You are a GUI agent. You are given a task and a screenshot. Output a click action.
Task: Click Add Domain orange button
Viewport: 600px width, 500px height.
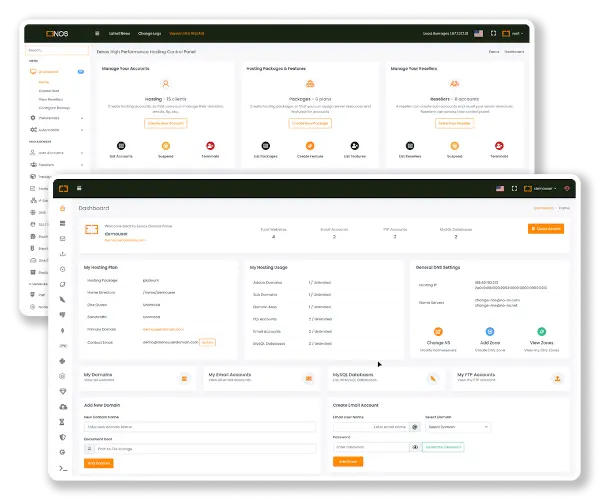pos(99,463)
